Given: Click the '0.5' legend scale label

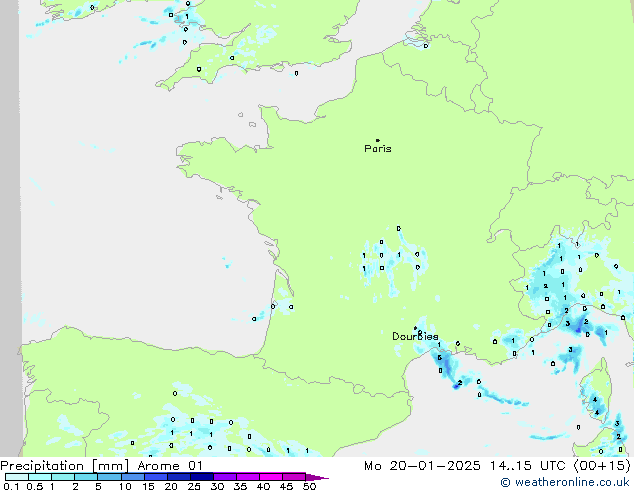Looking at the screenshot, I should [34, 486].
